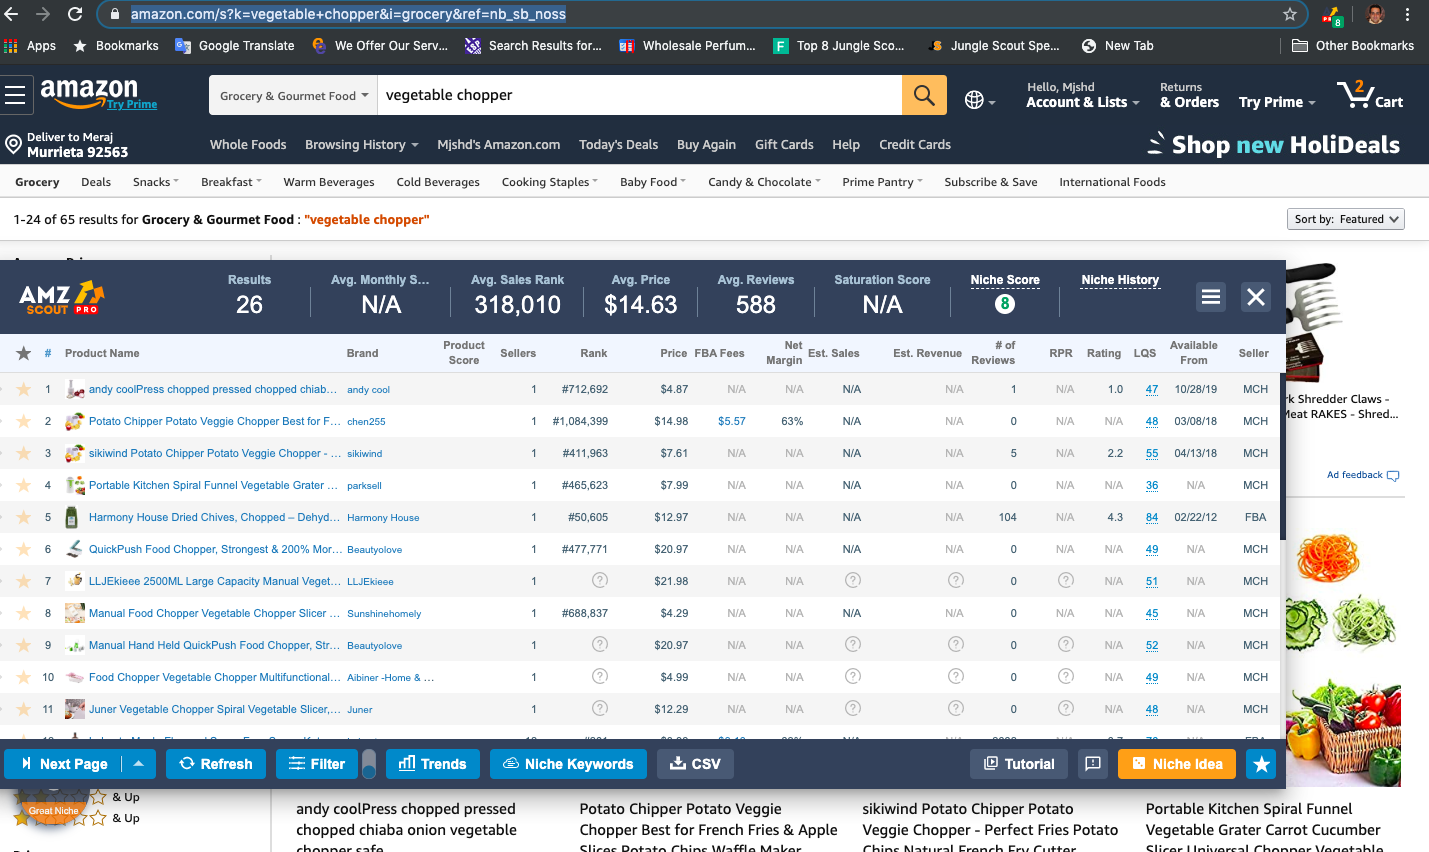Click the Apps grid icon in bookmarks bar
This screenshot has width=1429, height=852.
pos(11,46)
